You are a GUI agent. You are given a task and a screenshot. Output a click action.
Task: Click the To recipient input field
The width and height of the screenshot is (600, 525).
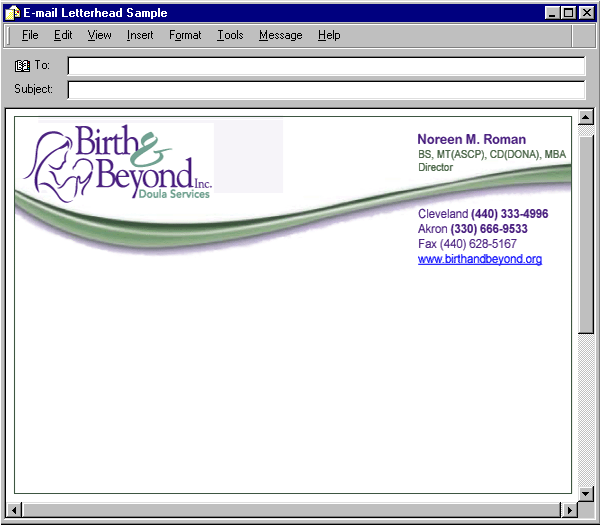click(x=326, y=66)
